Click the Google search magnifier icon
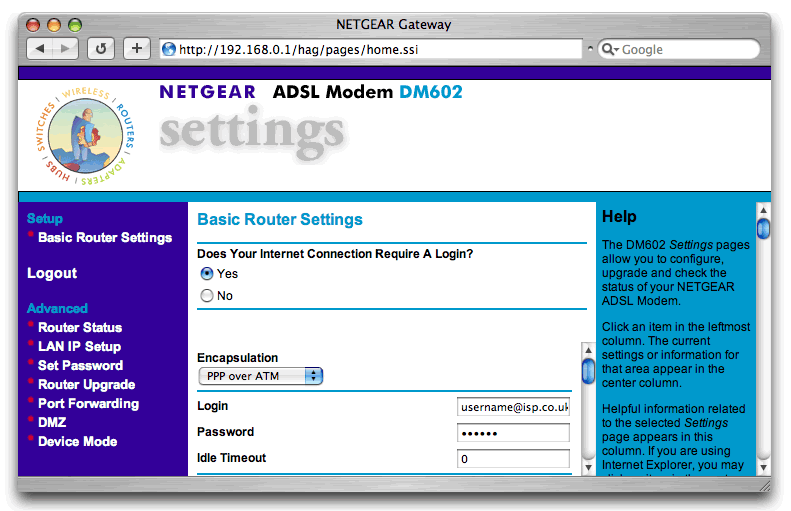791x511 pixels. click(x=609, y=49)
